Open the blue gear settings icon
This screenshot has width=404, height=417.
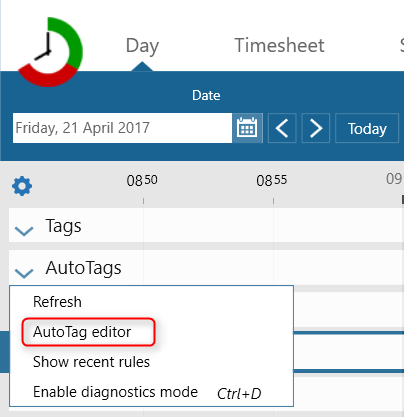pyautogui.click(x=22, y=186)
